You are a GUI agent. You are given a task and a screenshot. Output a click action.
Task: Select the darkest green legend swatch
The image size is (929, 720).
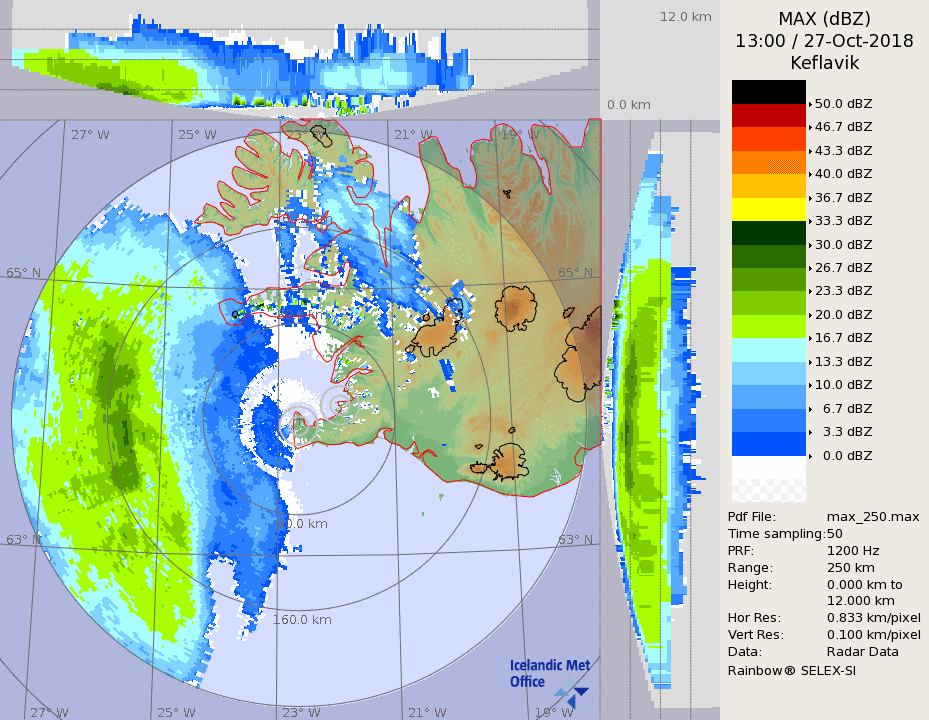pos(768,233)
